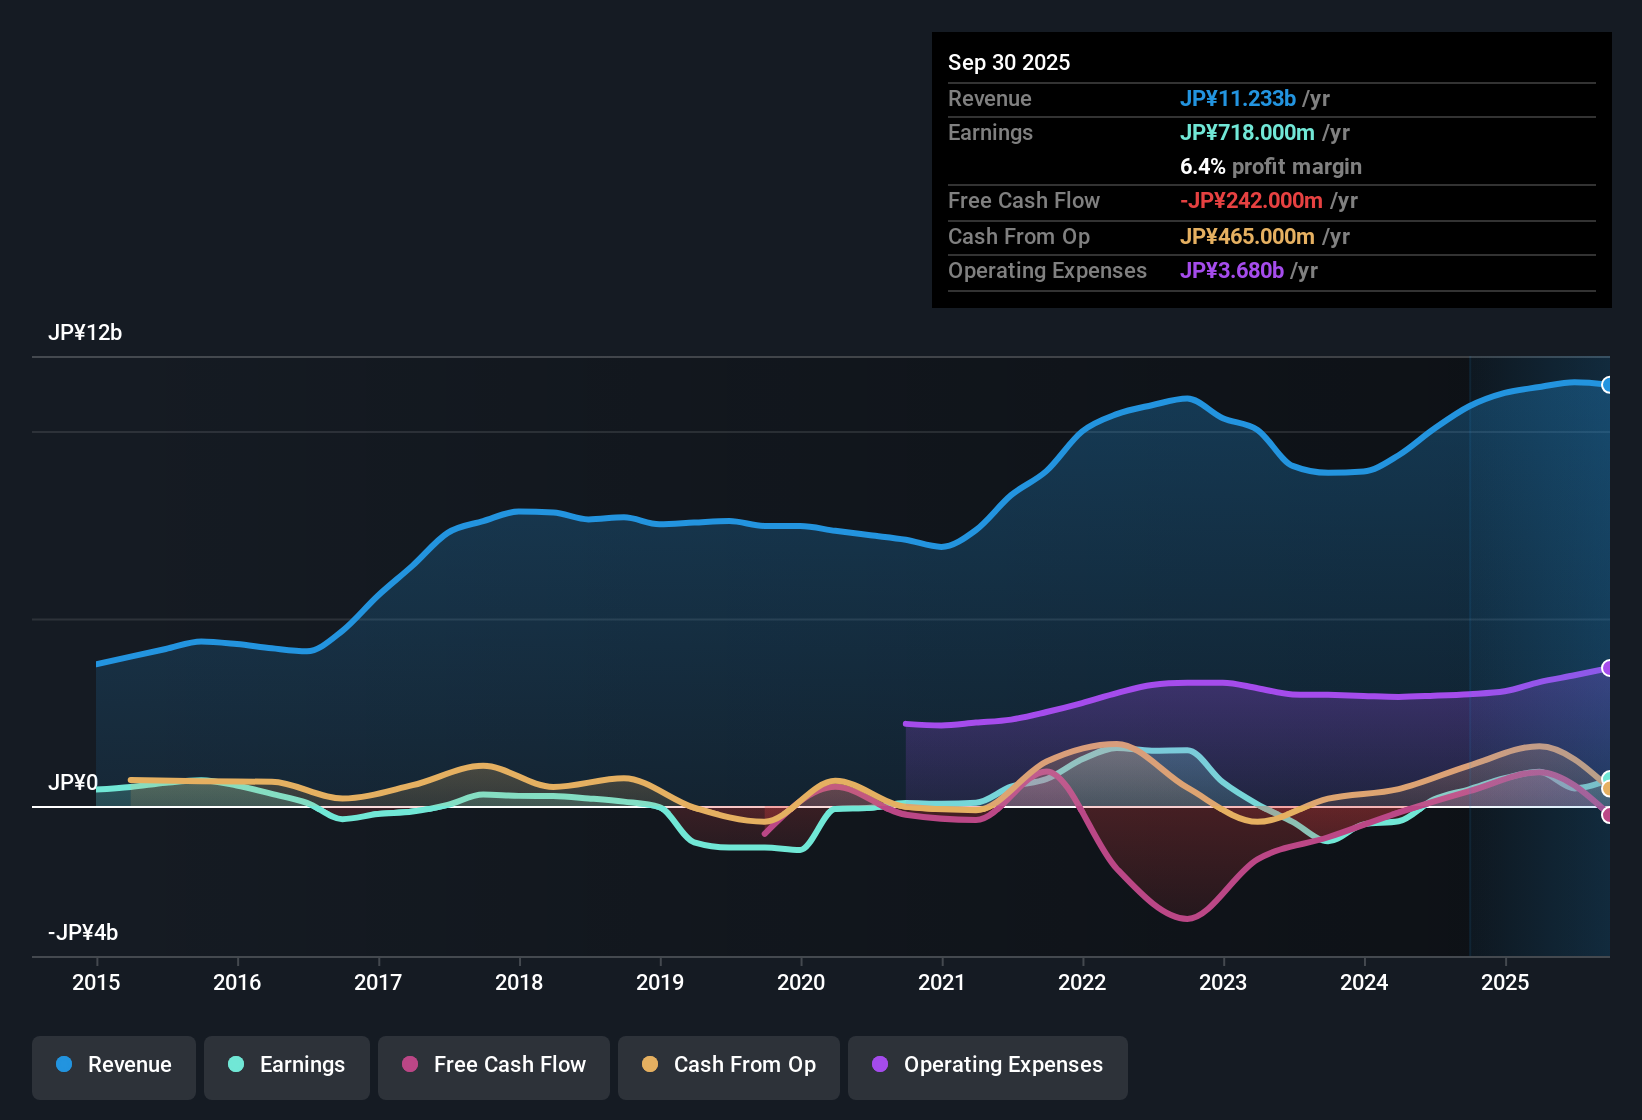
Task: Toggle off the Operating Expenses series
Action: pyautogui.click(x=987, y=1065)
